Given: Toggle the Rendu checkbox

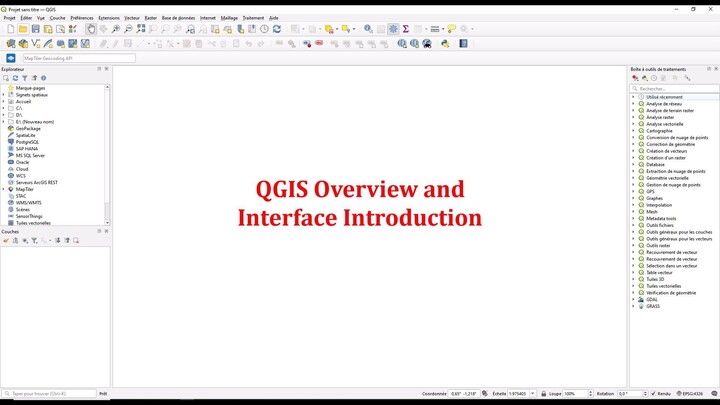Looking at the screenshot, I should [x=653, y=394].
